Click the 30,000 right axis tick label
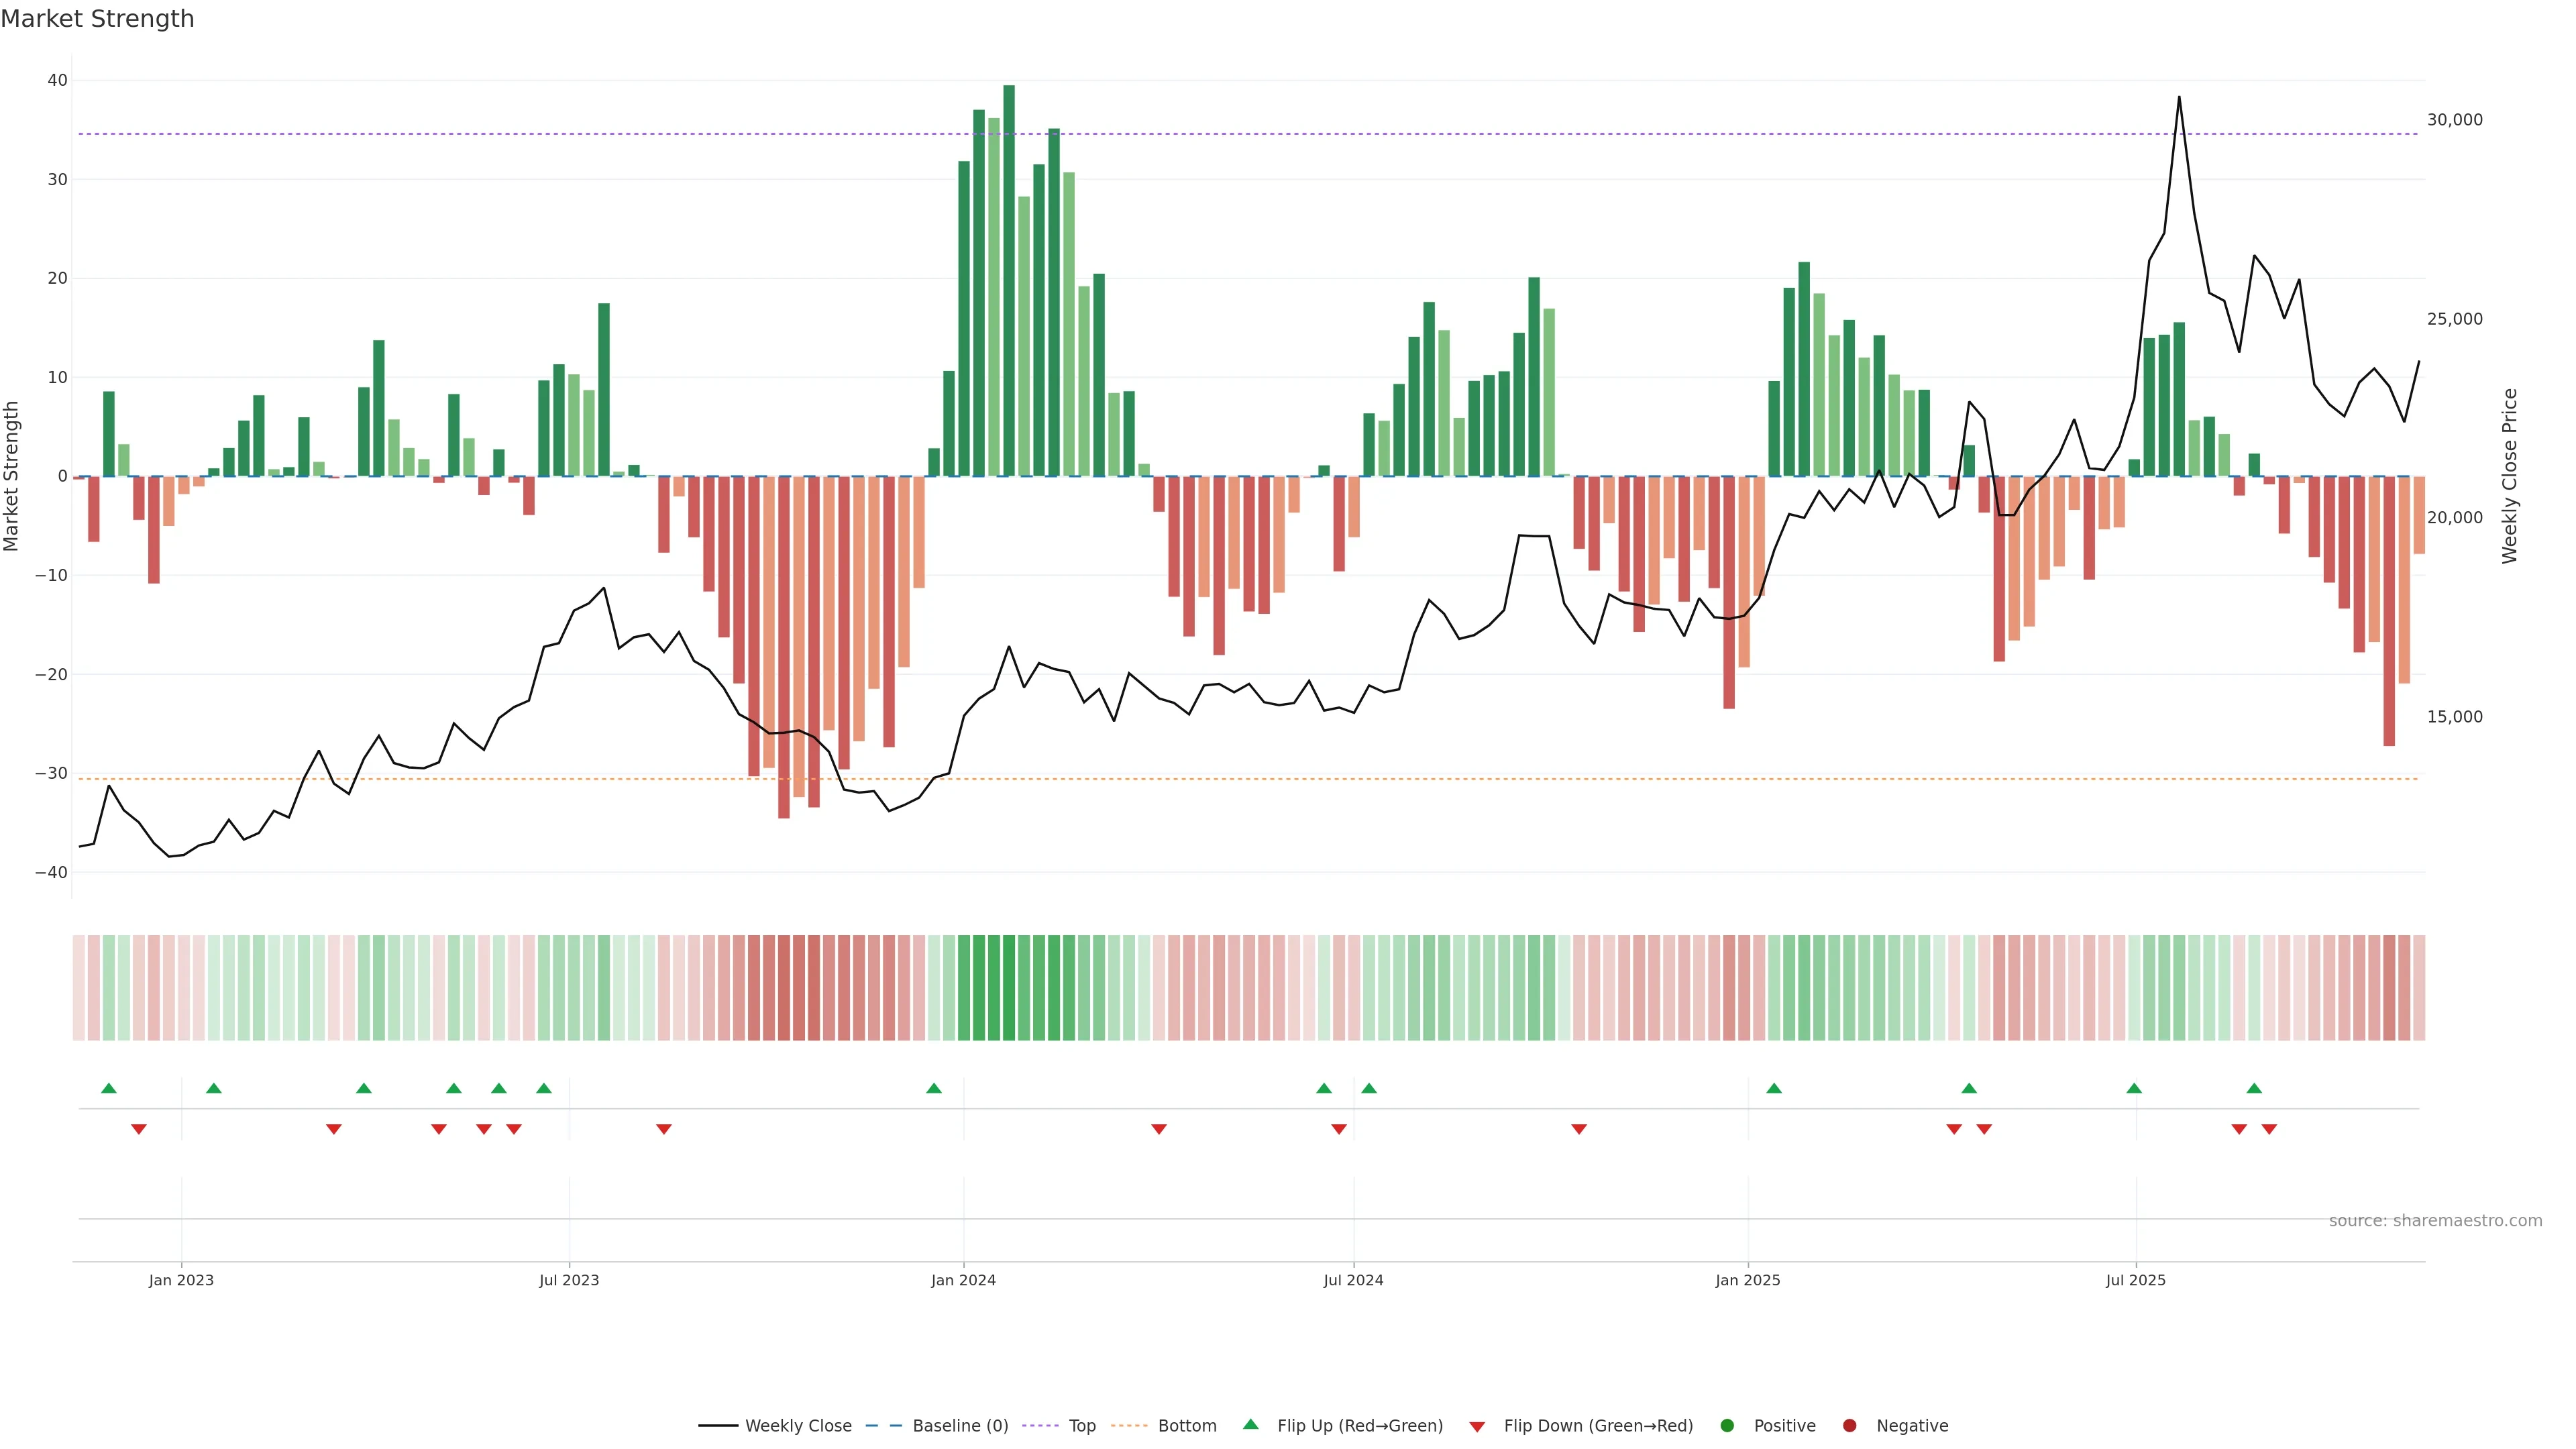Image resolution: width=2576 pixels, height=1449 pixels. [x=2454, y=120]
